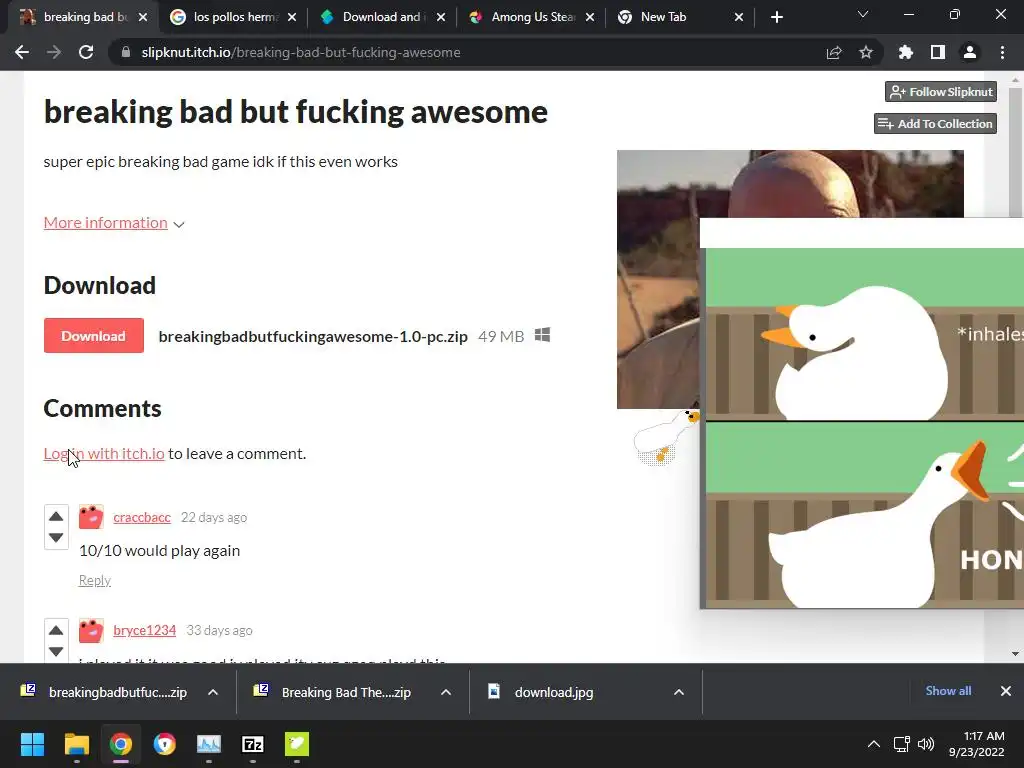
Task: Downvote craccbacc's comment
Action: point(56,537)
